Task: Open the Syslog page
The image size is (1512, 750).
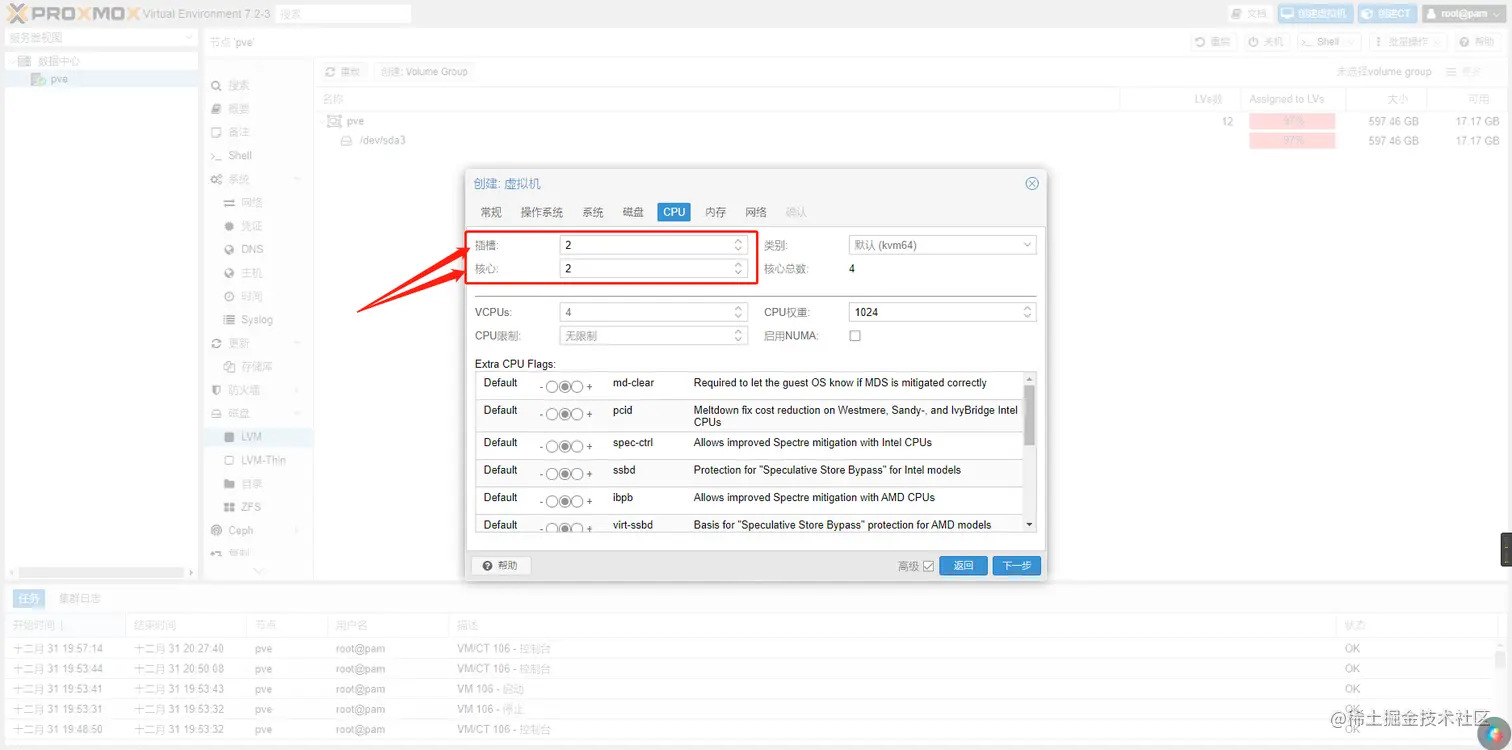Action: pyautogui.click(x=256, y=320)
